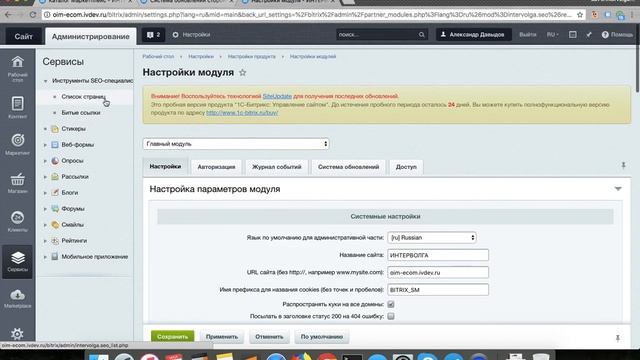The height and width of the screenshot is (360, 640).
Task: Click the Веб-формы icon in the tree
Action: 55,145
